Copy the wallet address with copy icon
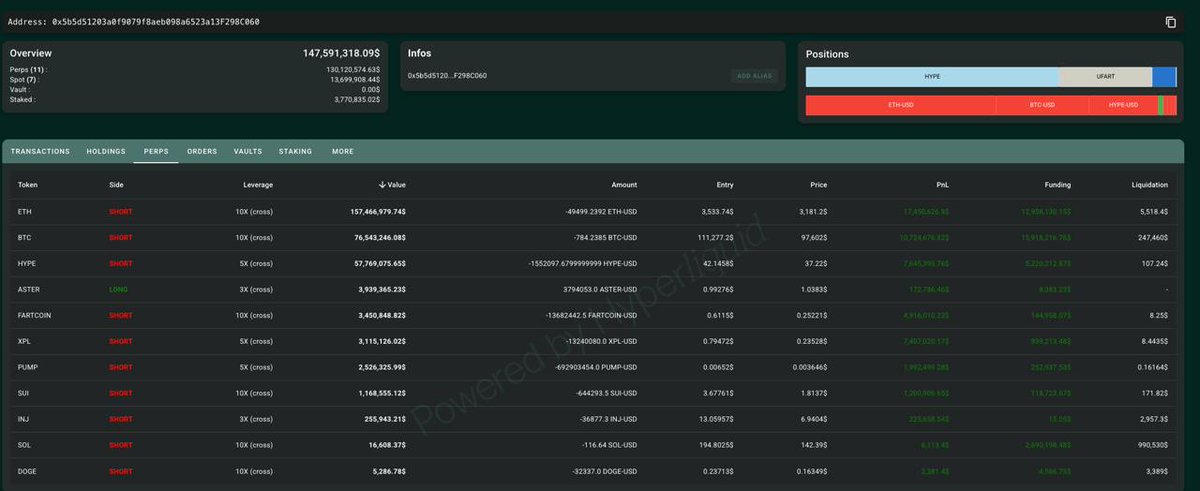Viewport: 1200px width, 491px height. 1171,22
